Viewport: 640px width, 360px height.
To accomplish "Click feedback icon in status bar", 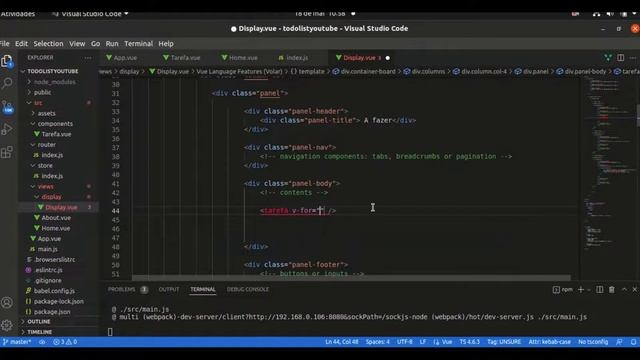I will [619, 342].
